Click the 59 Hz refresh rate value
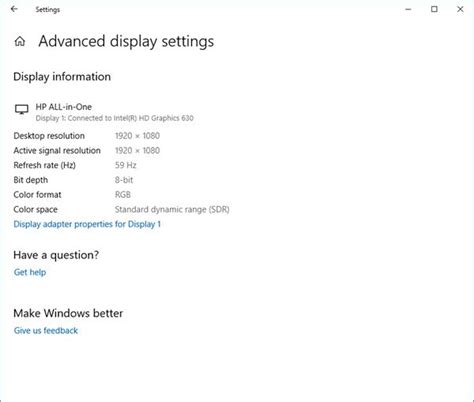The image size is (474, 402). point(126,165)
